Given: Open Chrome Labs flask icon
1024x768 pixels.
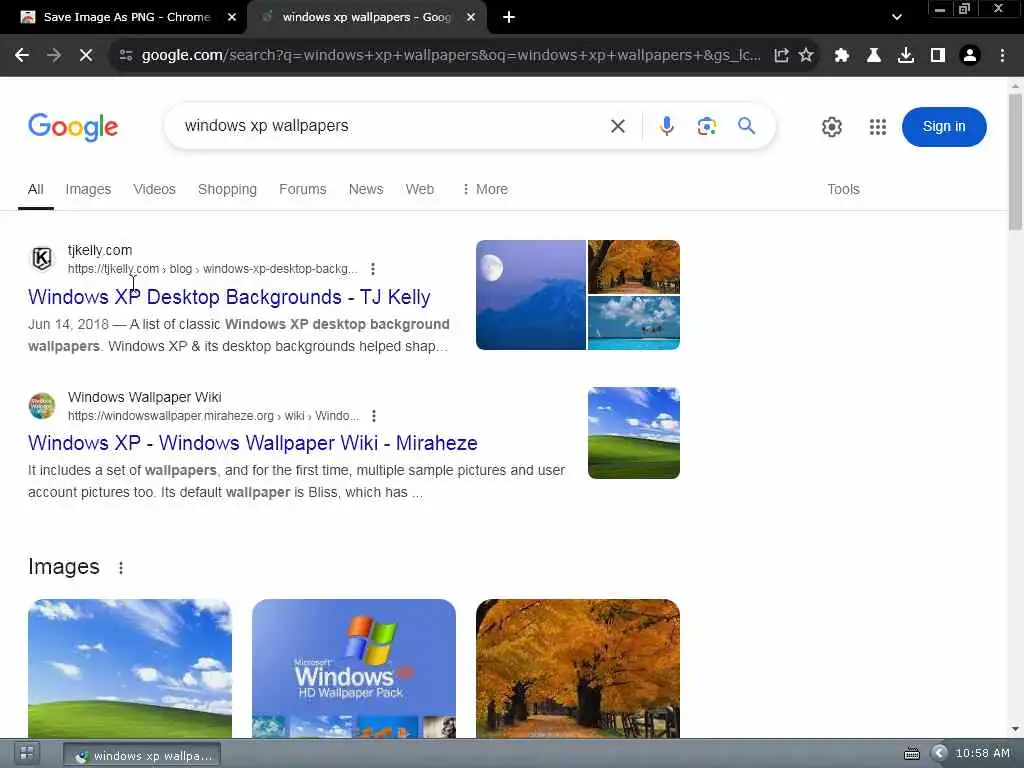Looking at the screenshot, I should (x=874, y=56).
